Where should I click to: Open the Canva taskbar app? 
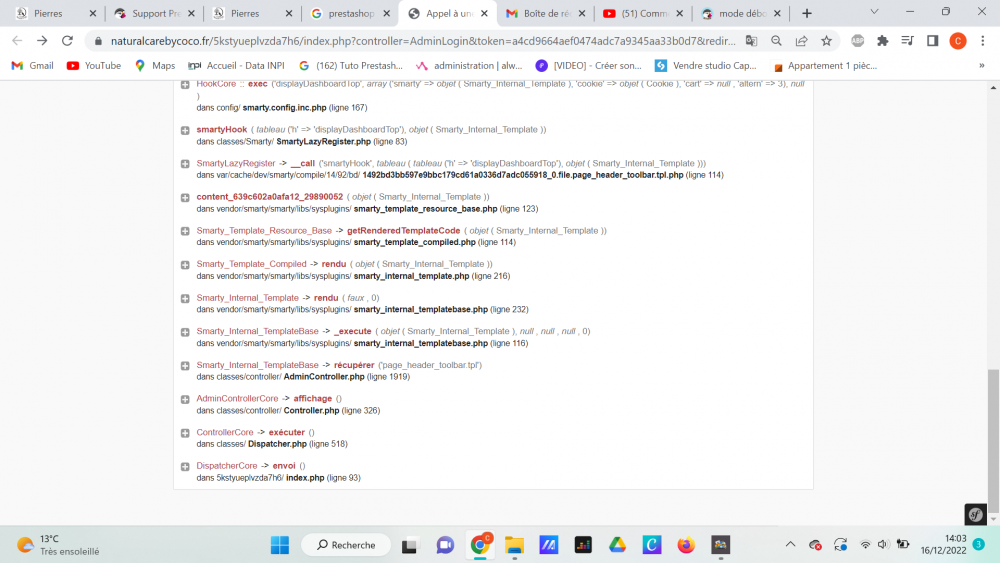[651, 545]
